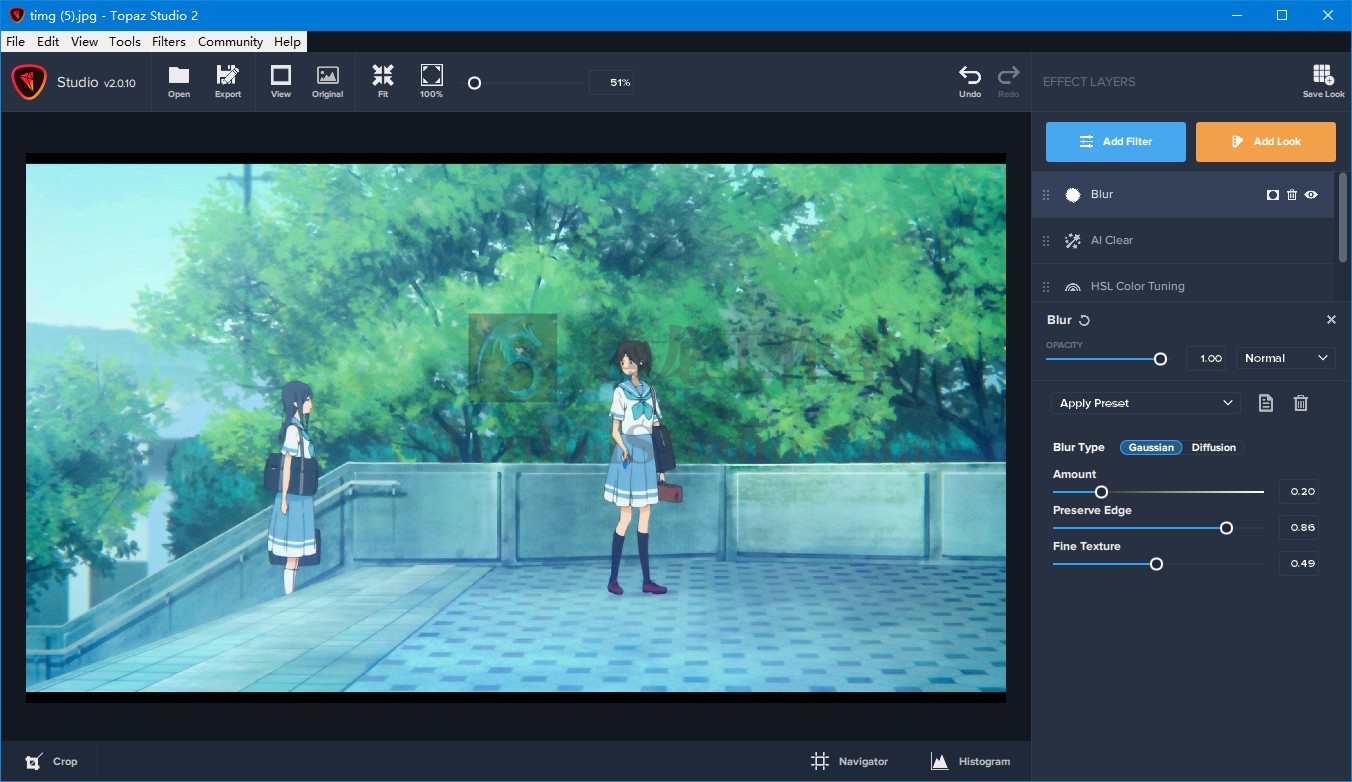Click the Add Look button
1352x782 pixels.
coord(1266,142)
